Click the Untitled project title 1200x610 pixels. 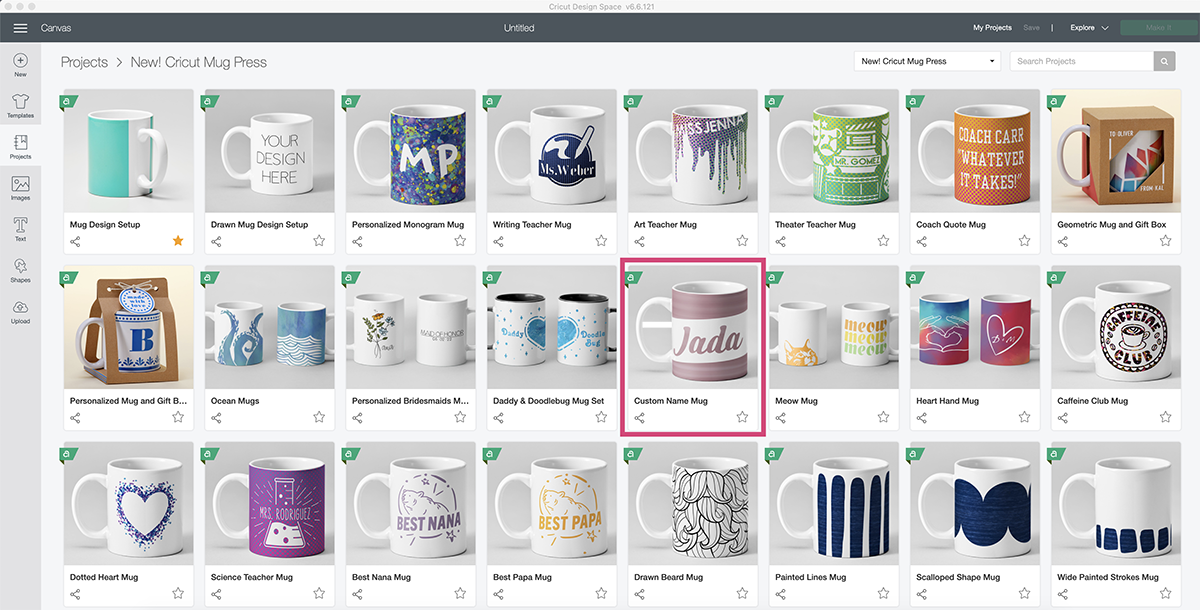(519, 28)
